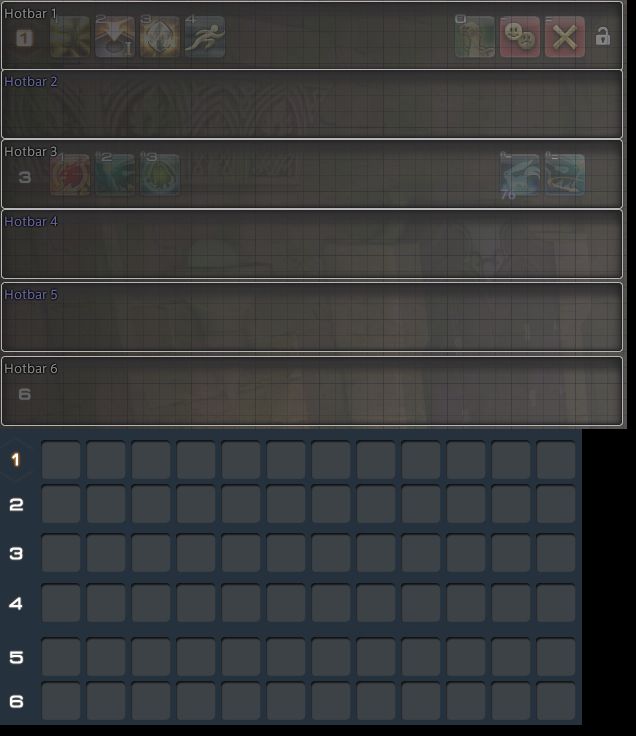Toggle the hotbar padlock icon

pyautogui.click(x=603, y=36)
